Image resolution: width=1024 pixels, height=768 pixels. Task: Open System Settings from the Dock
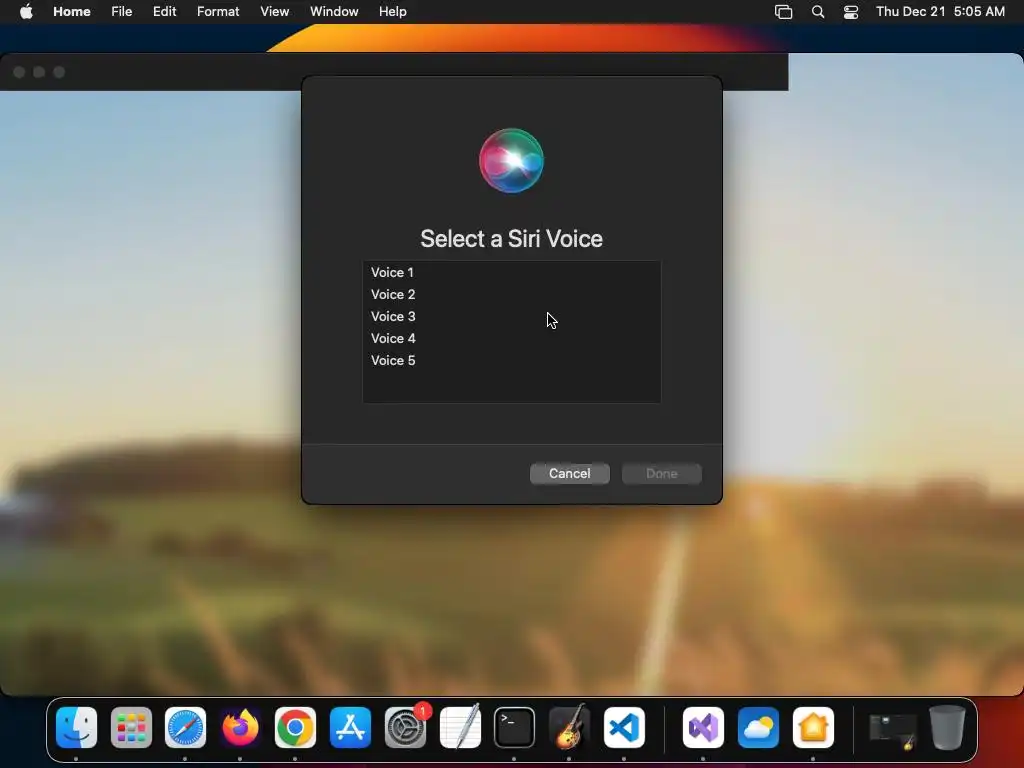pyautogui.click(x=406, y=728)
